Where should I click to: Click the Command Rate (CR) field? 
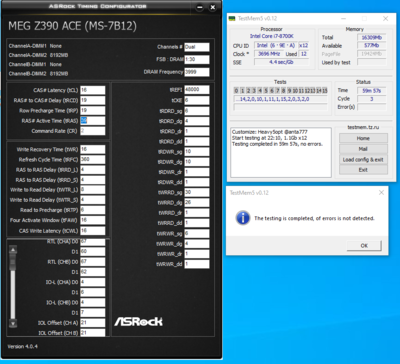92,131
